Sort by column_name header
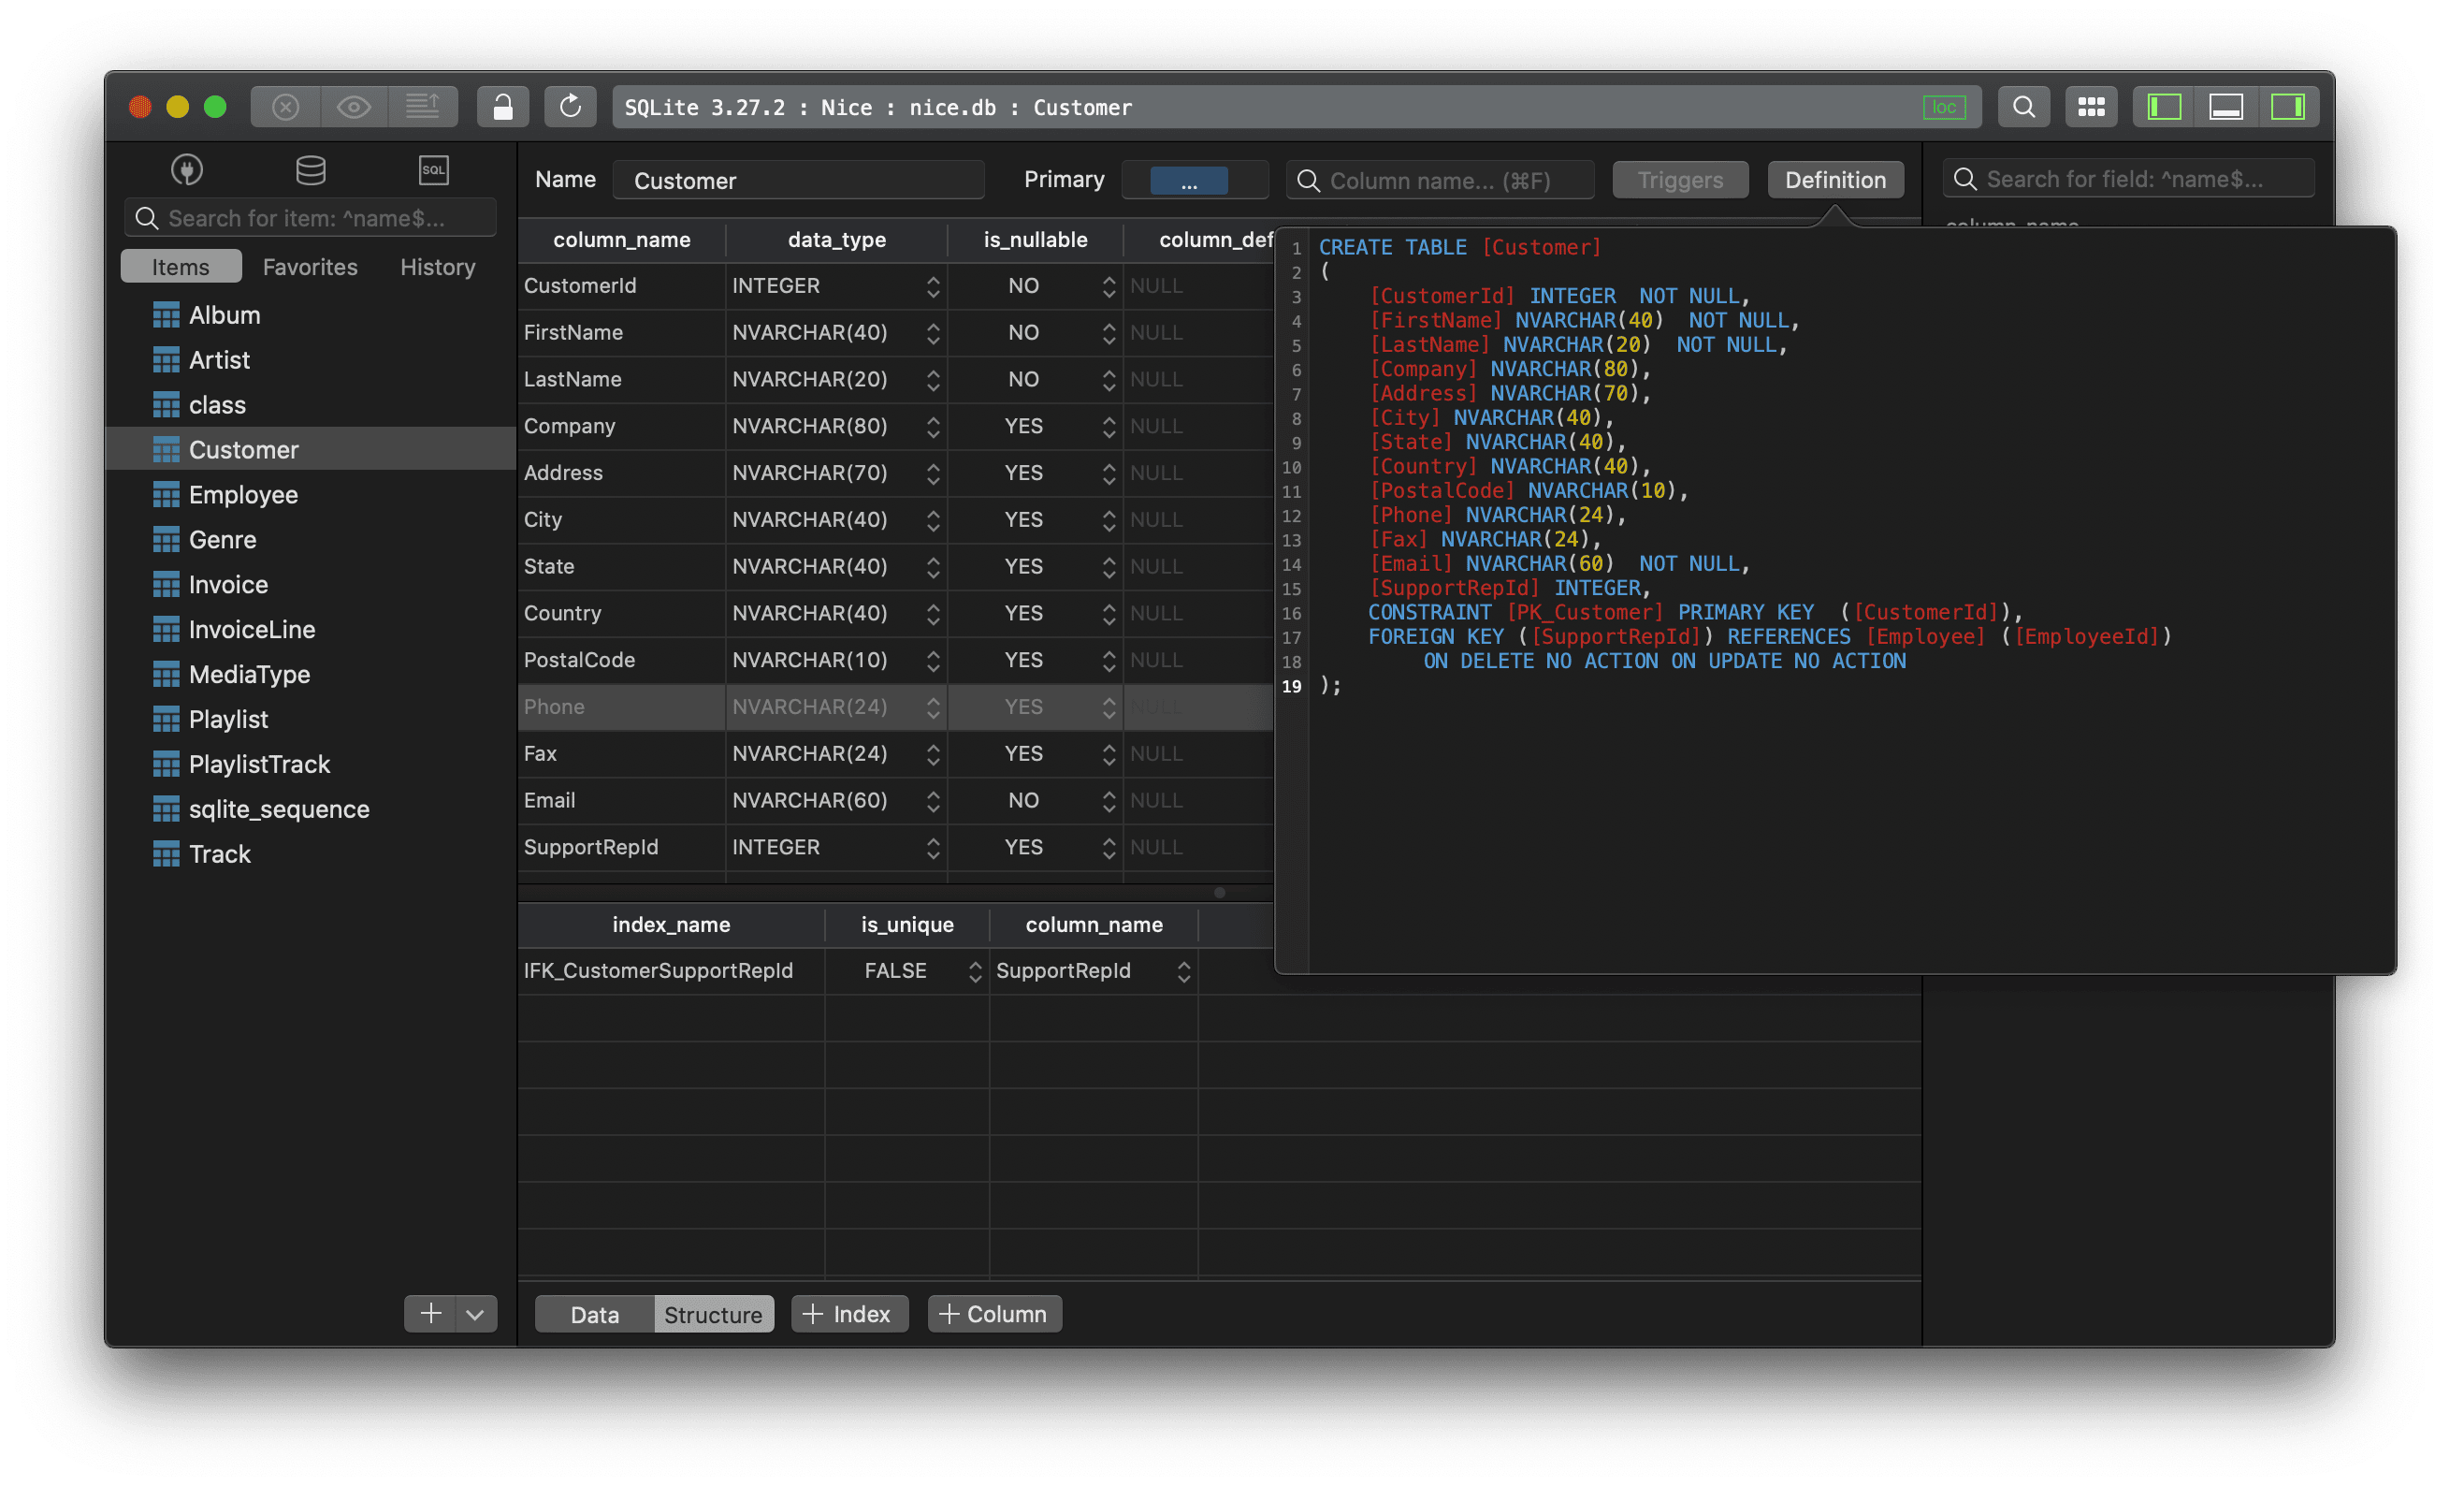The width and height of the screenshot is (2464, 1486). 621,240
